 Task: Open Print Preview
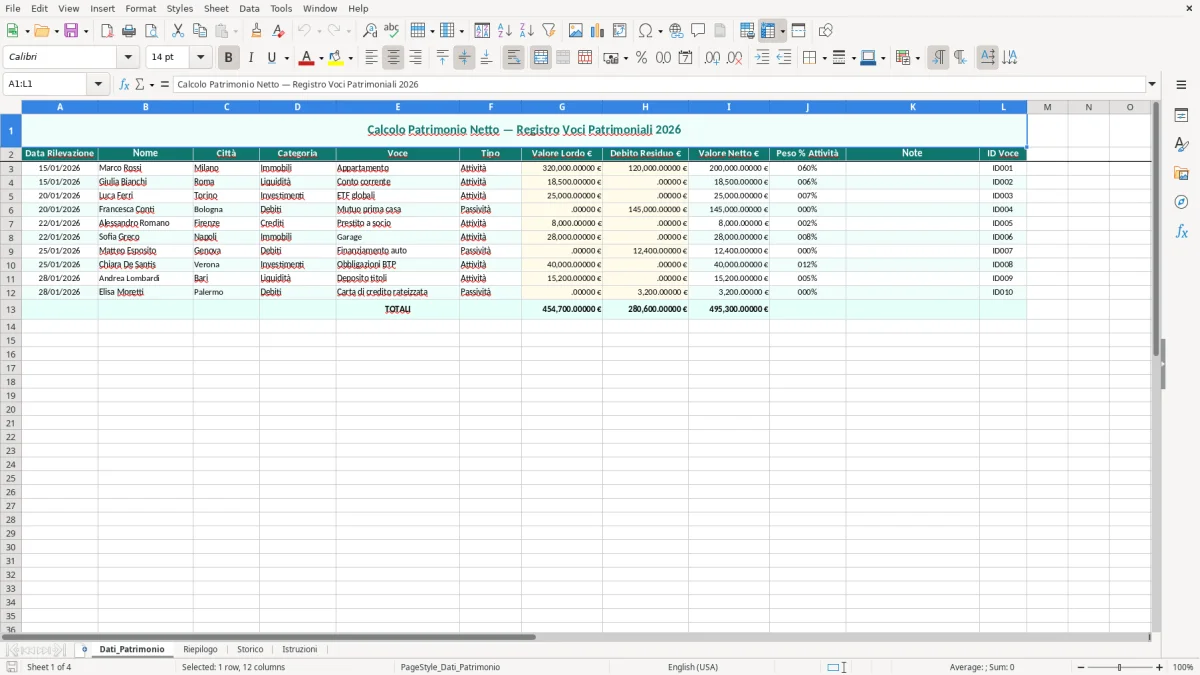pos(151,31)
